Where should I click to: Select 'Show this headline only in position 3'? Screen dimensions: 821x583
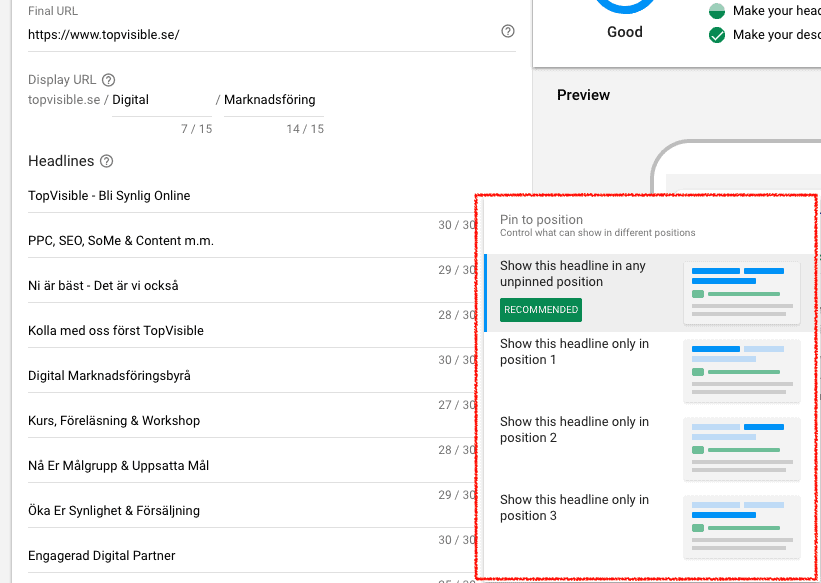pyautogui.click(x=649, y=527)
